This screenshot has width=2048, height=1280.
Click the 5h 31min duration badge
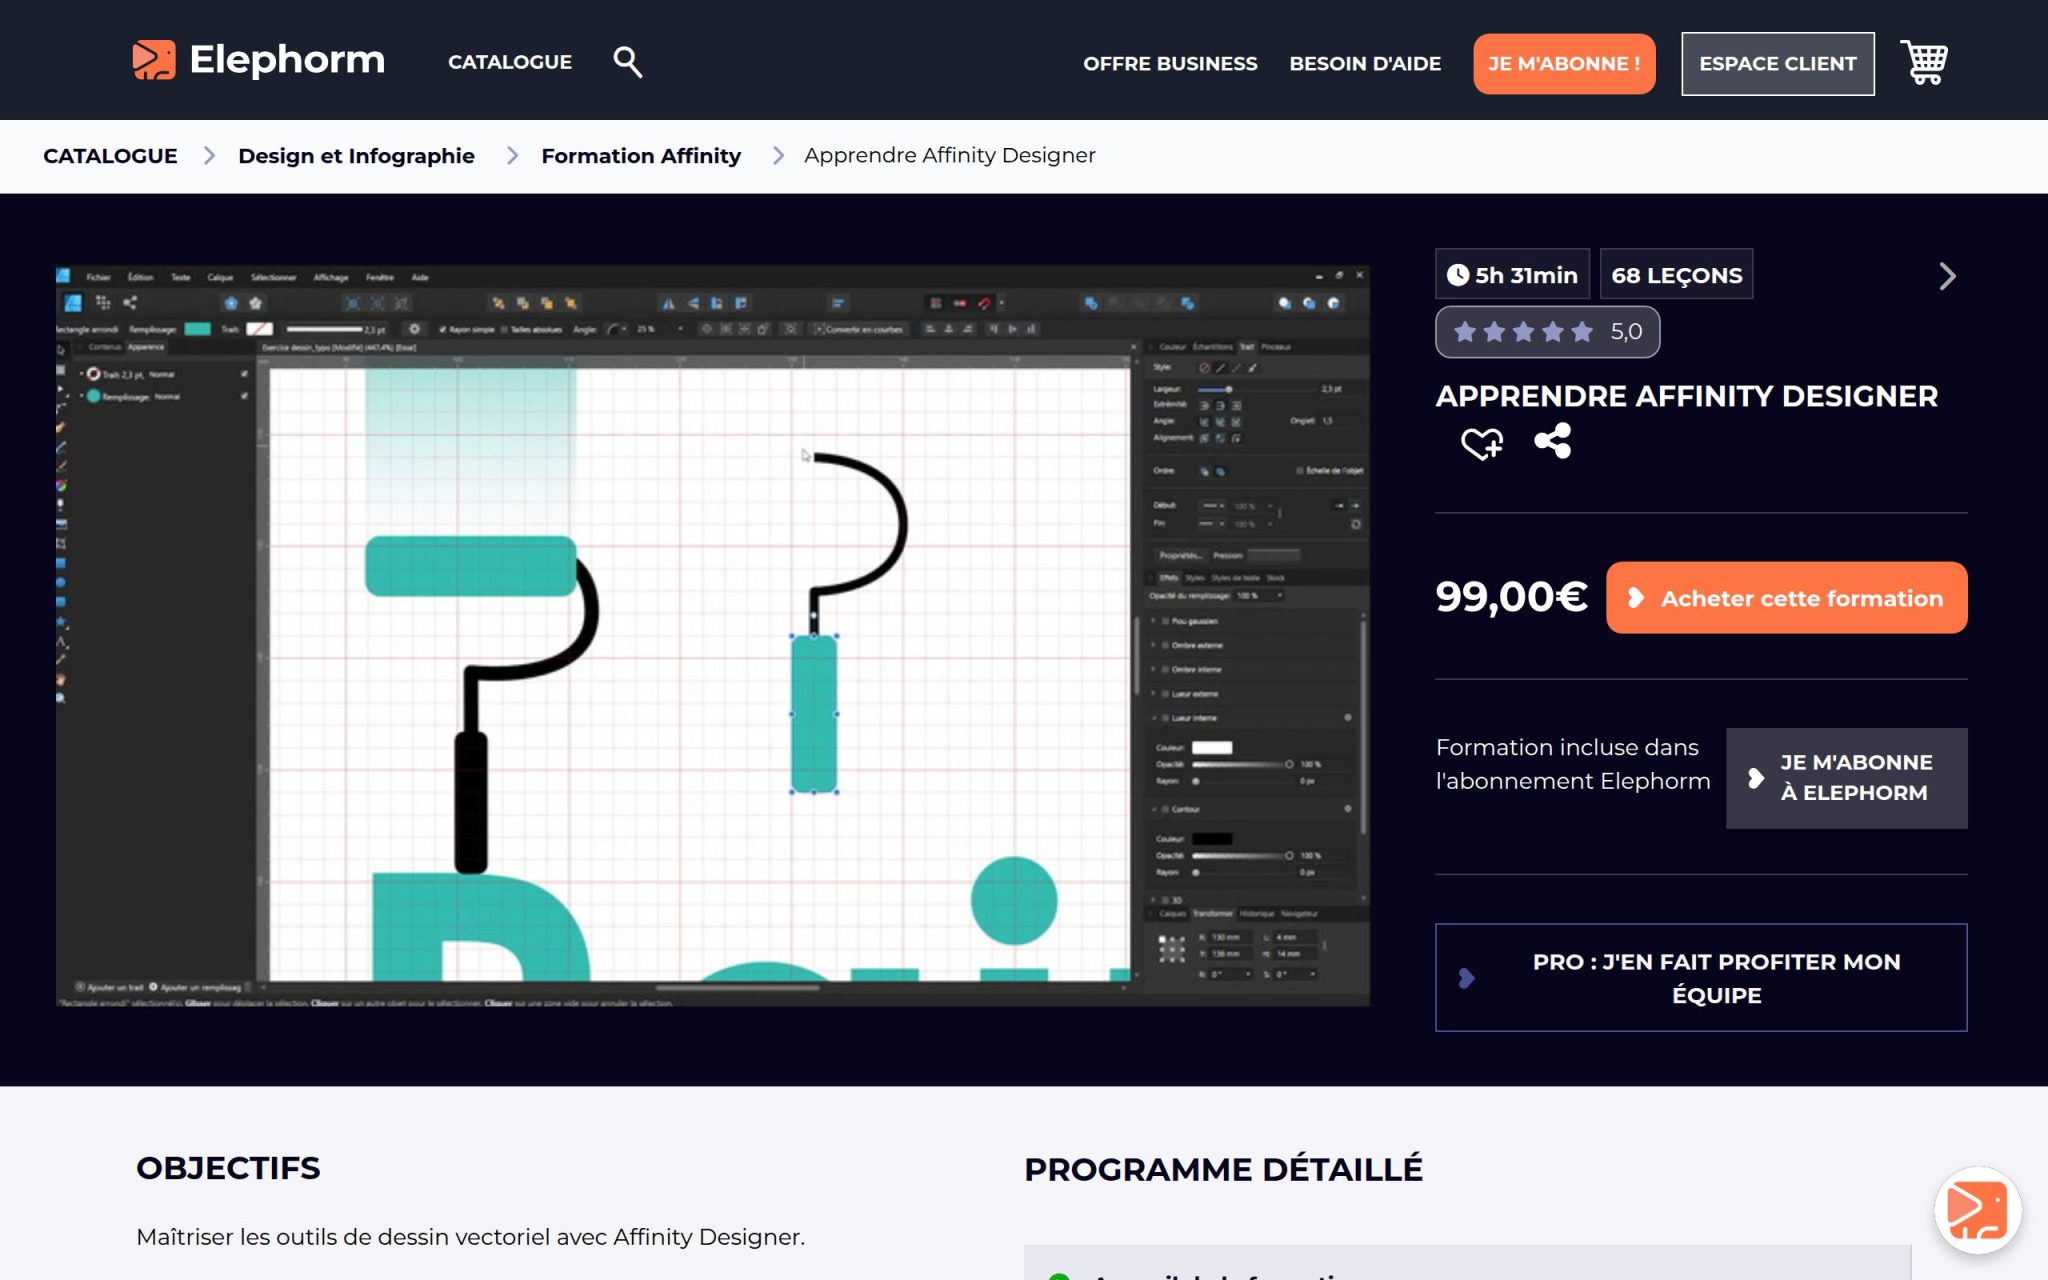pos(1513,275)
